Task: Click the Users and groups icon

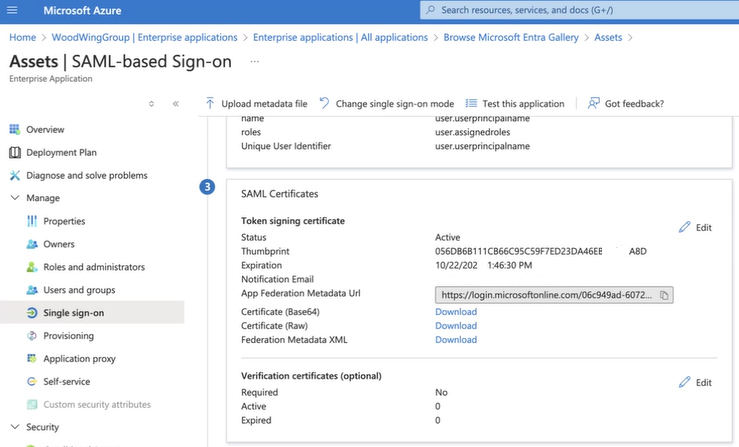Action: coord(32,290)
